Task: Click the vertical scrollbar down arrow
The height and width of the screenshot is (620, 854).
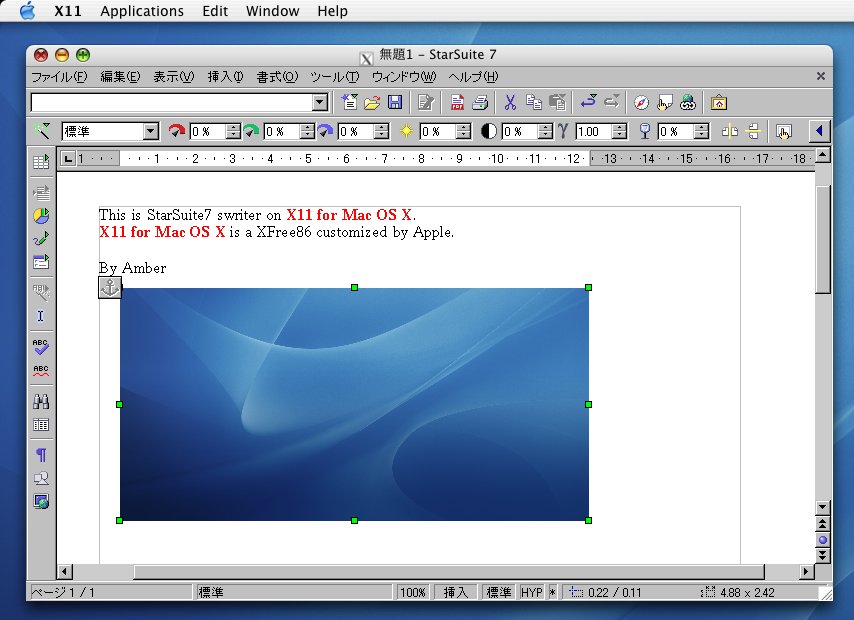Action: pyautogui.click(x=822, y=507)
